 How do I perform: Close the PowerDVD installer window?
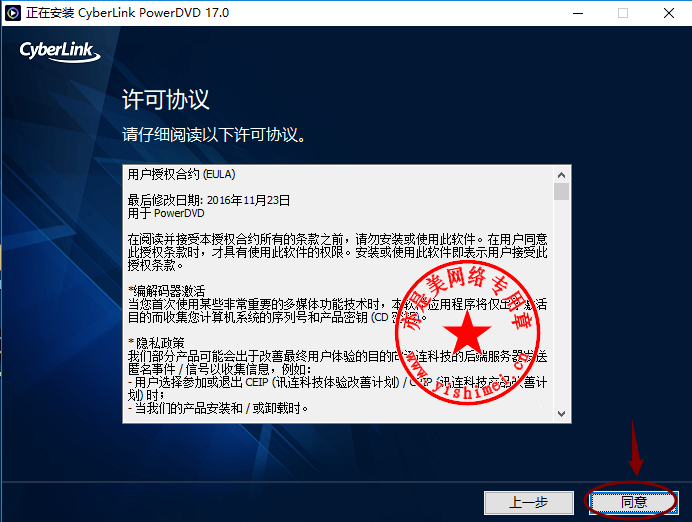tap(669, 13)
